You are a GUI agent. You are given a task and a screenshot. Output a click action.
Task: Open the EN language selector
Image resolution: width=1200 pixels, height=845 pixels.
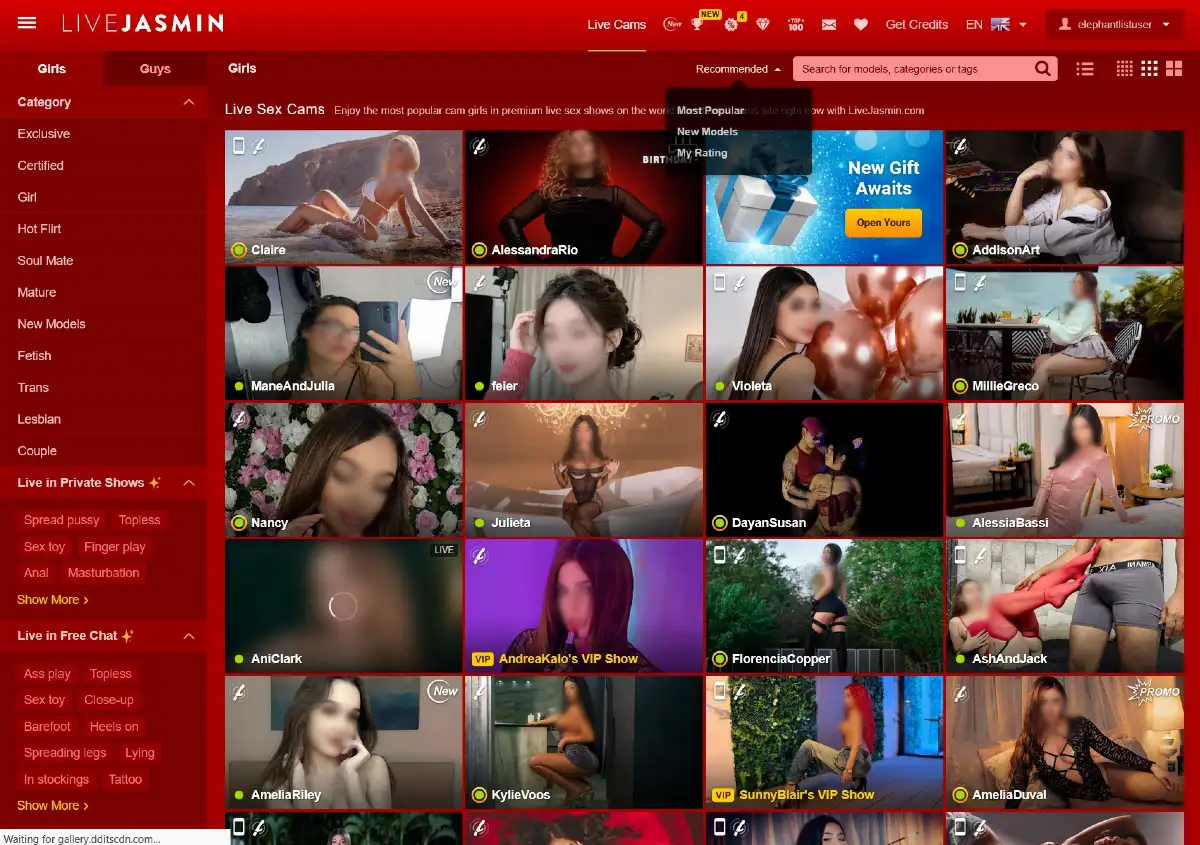click(x=996, y=25)
